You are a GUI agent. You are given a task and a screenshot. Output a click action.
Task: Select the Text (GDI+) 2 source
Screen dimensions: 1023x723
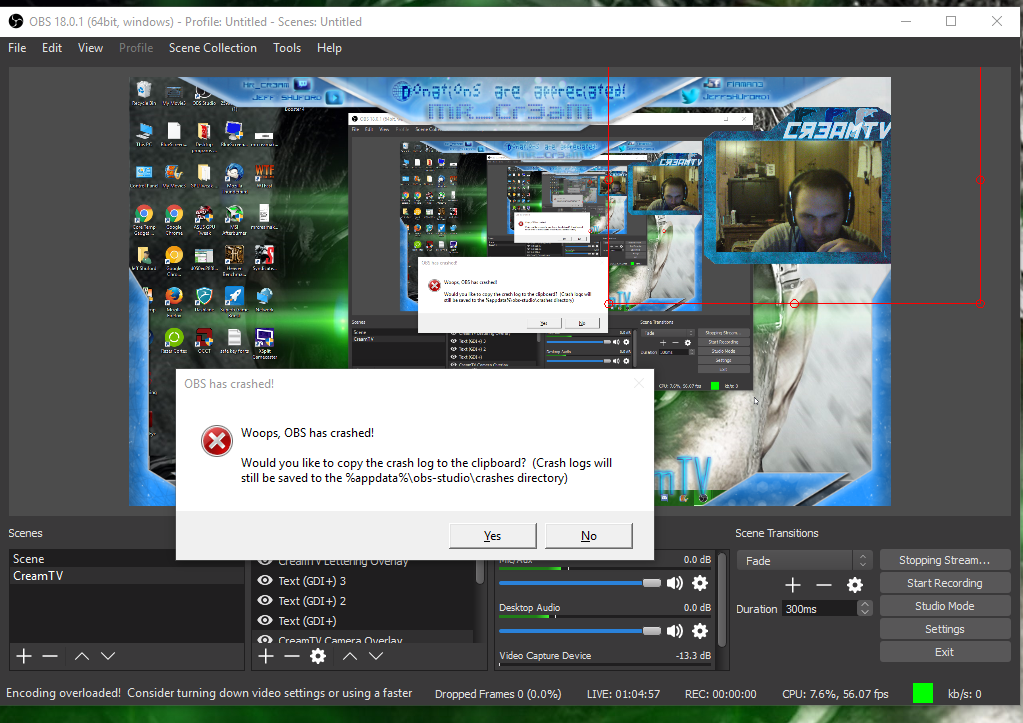click(312, 600)
